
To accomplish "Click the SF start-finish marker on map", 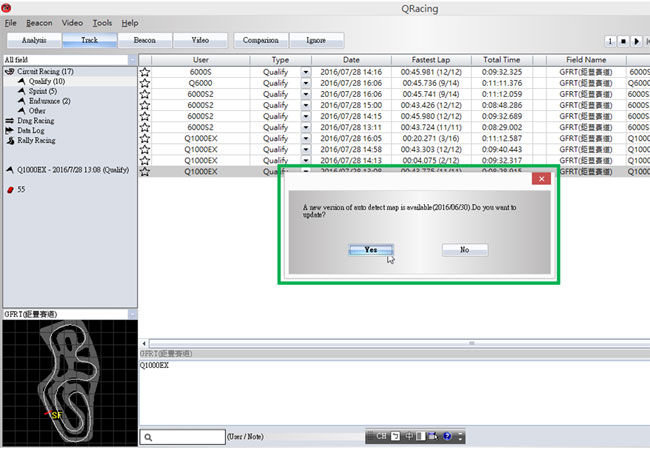I will 57,415.
